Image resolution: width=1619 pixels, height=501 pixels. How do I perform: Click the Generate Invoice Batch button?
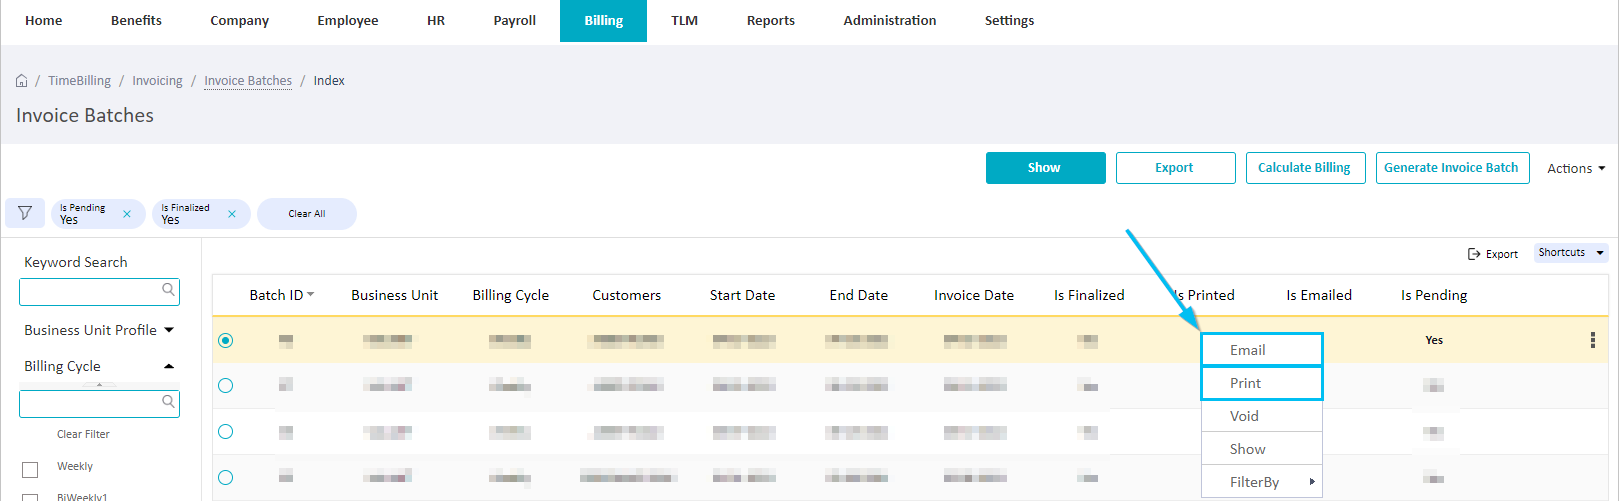pos(1452,168)
